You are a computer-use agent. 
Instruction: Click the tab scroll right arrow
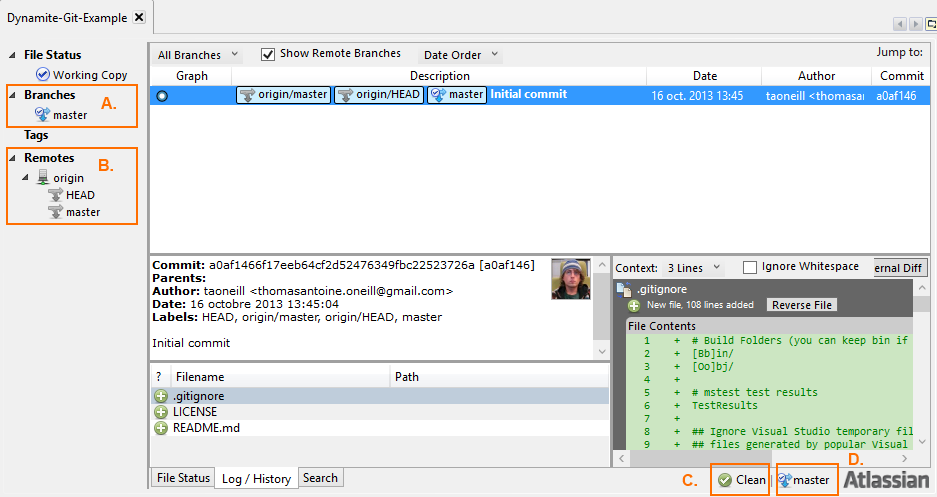tap(915, 24)
